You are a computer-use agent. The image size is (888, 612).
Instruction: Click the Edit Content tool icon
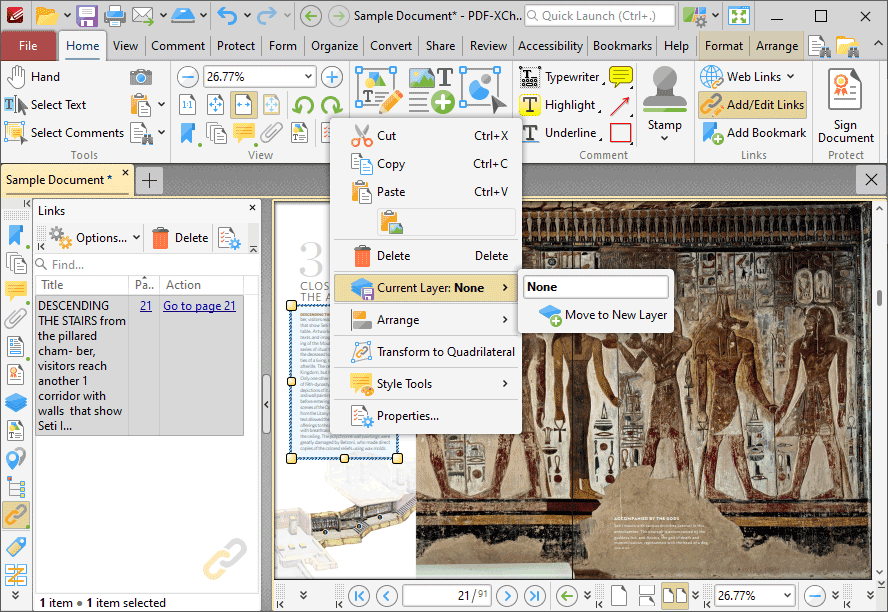(377, 88)
